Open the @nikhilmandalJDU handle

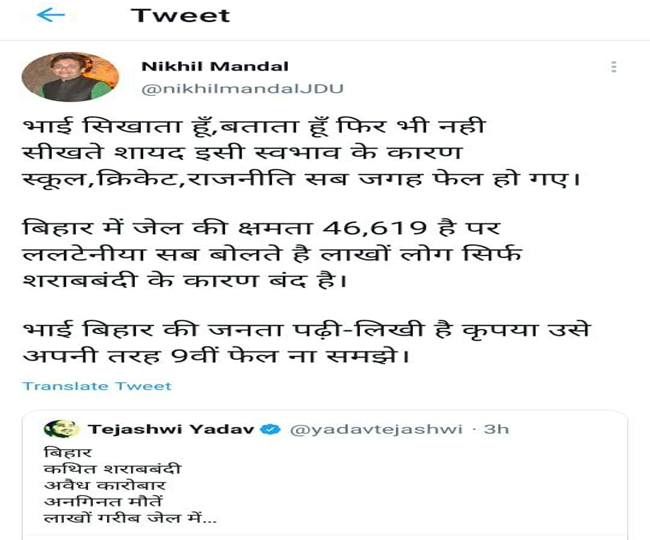(x=242, y=89)
